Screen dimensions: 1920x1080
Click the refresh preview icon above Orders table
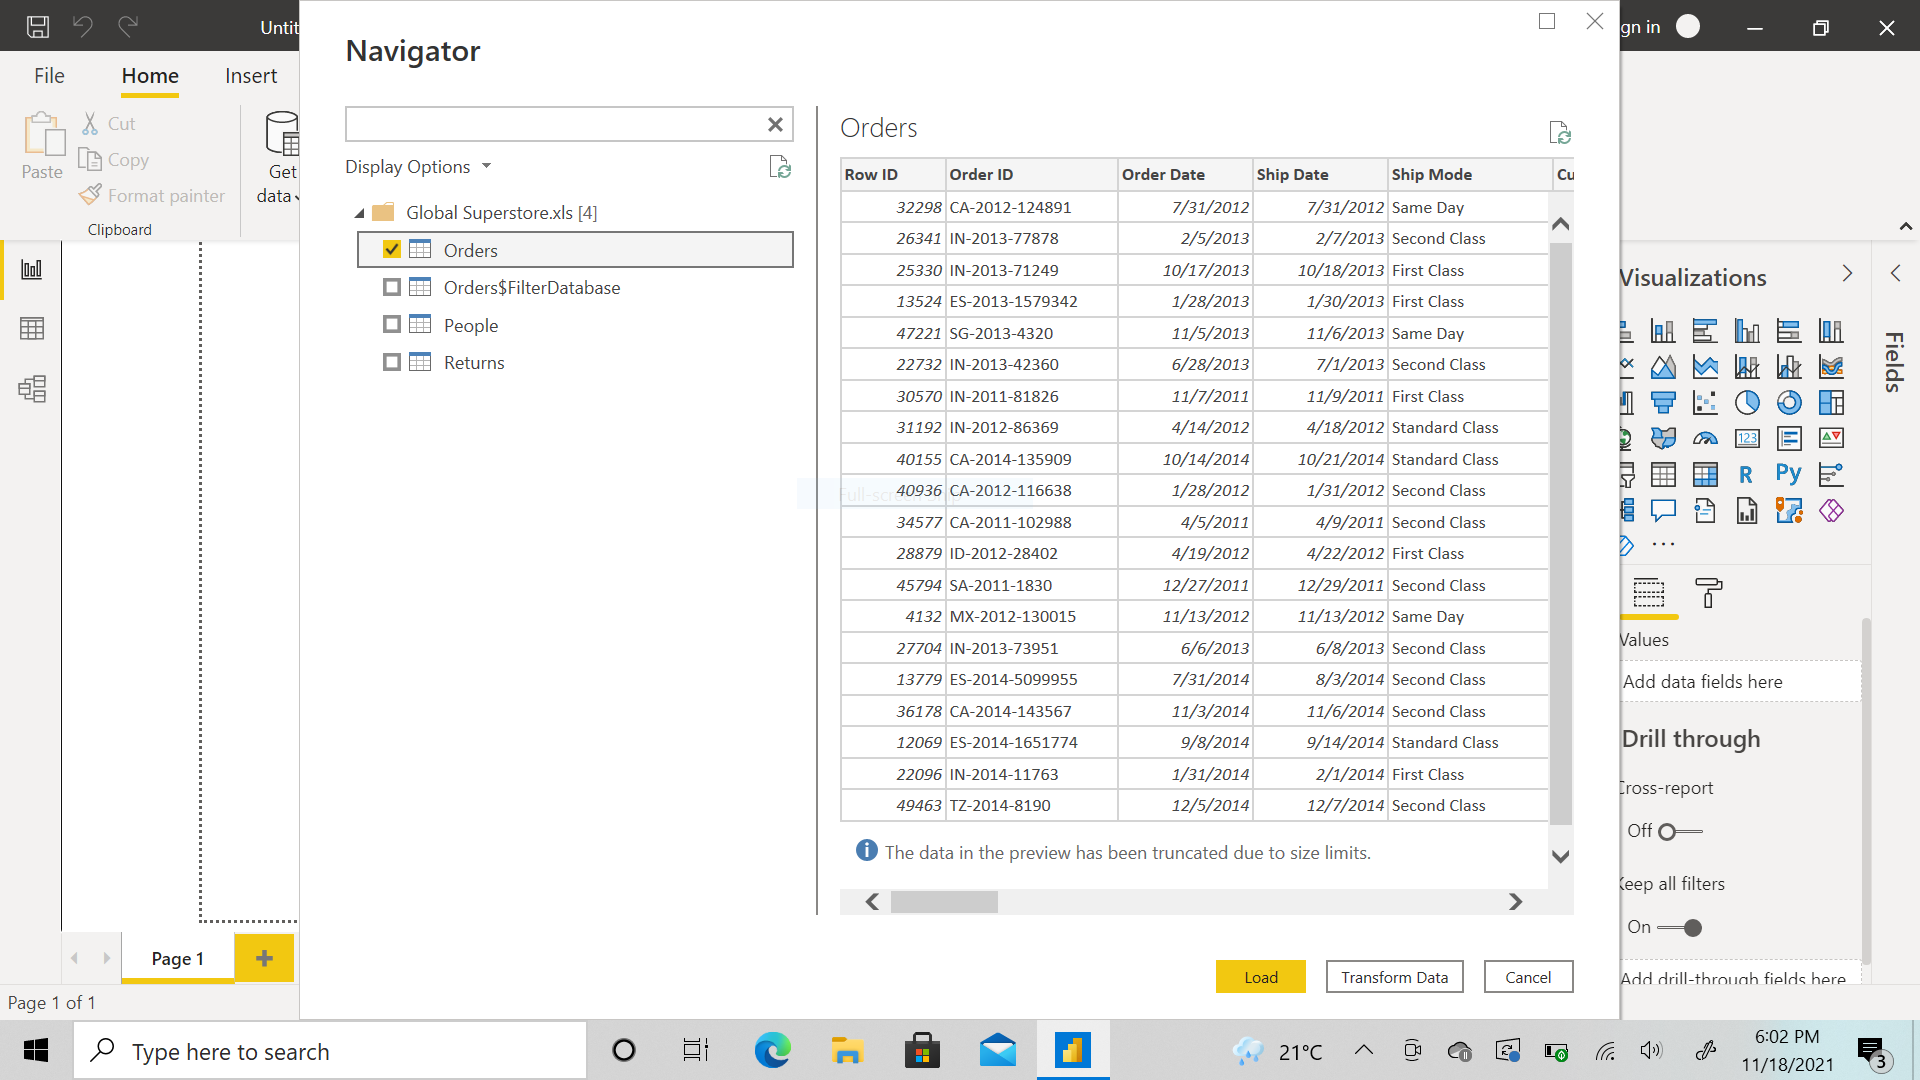coord(1559,132)
